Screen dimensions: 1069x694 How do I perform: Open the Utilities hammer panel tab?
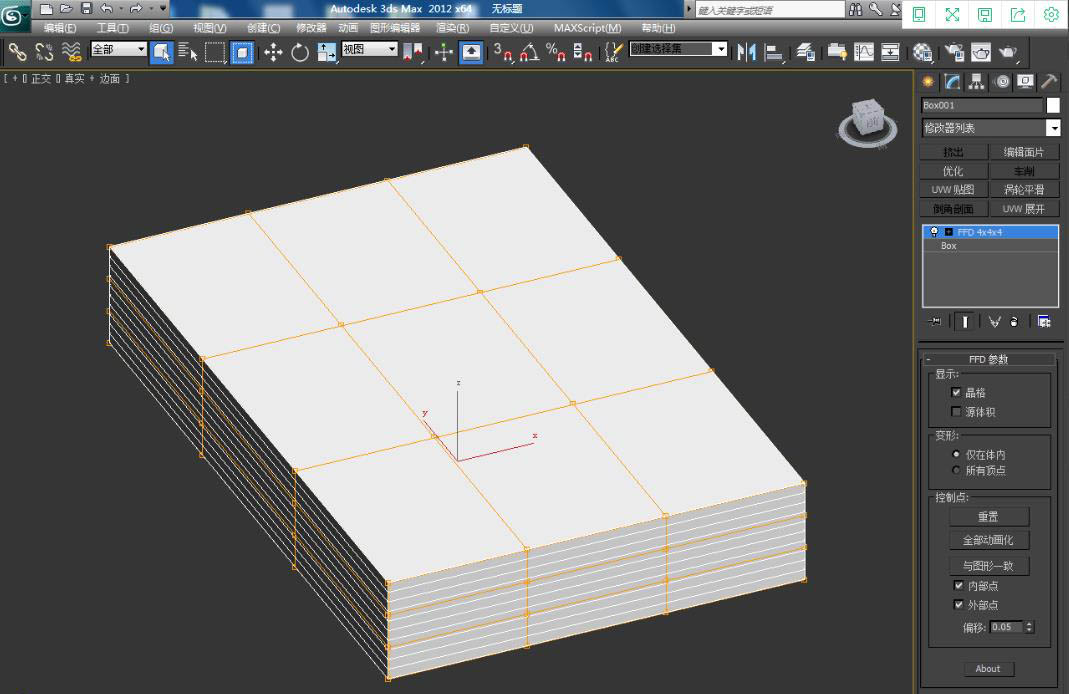[1048, 82]
